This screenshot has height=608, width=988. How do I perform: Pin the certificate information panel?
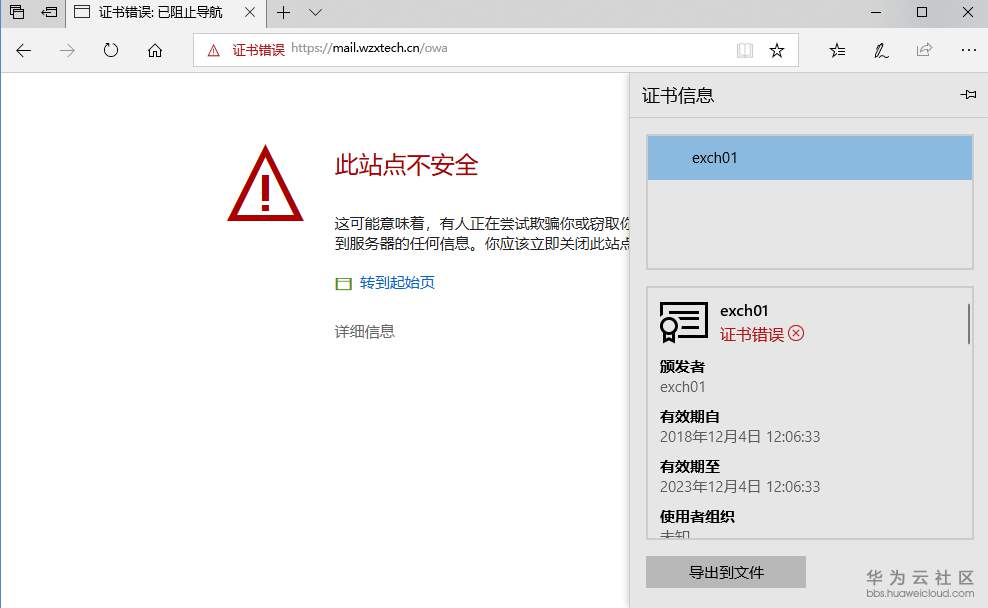click(x=967, y=94)
